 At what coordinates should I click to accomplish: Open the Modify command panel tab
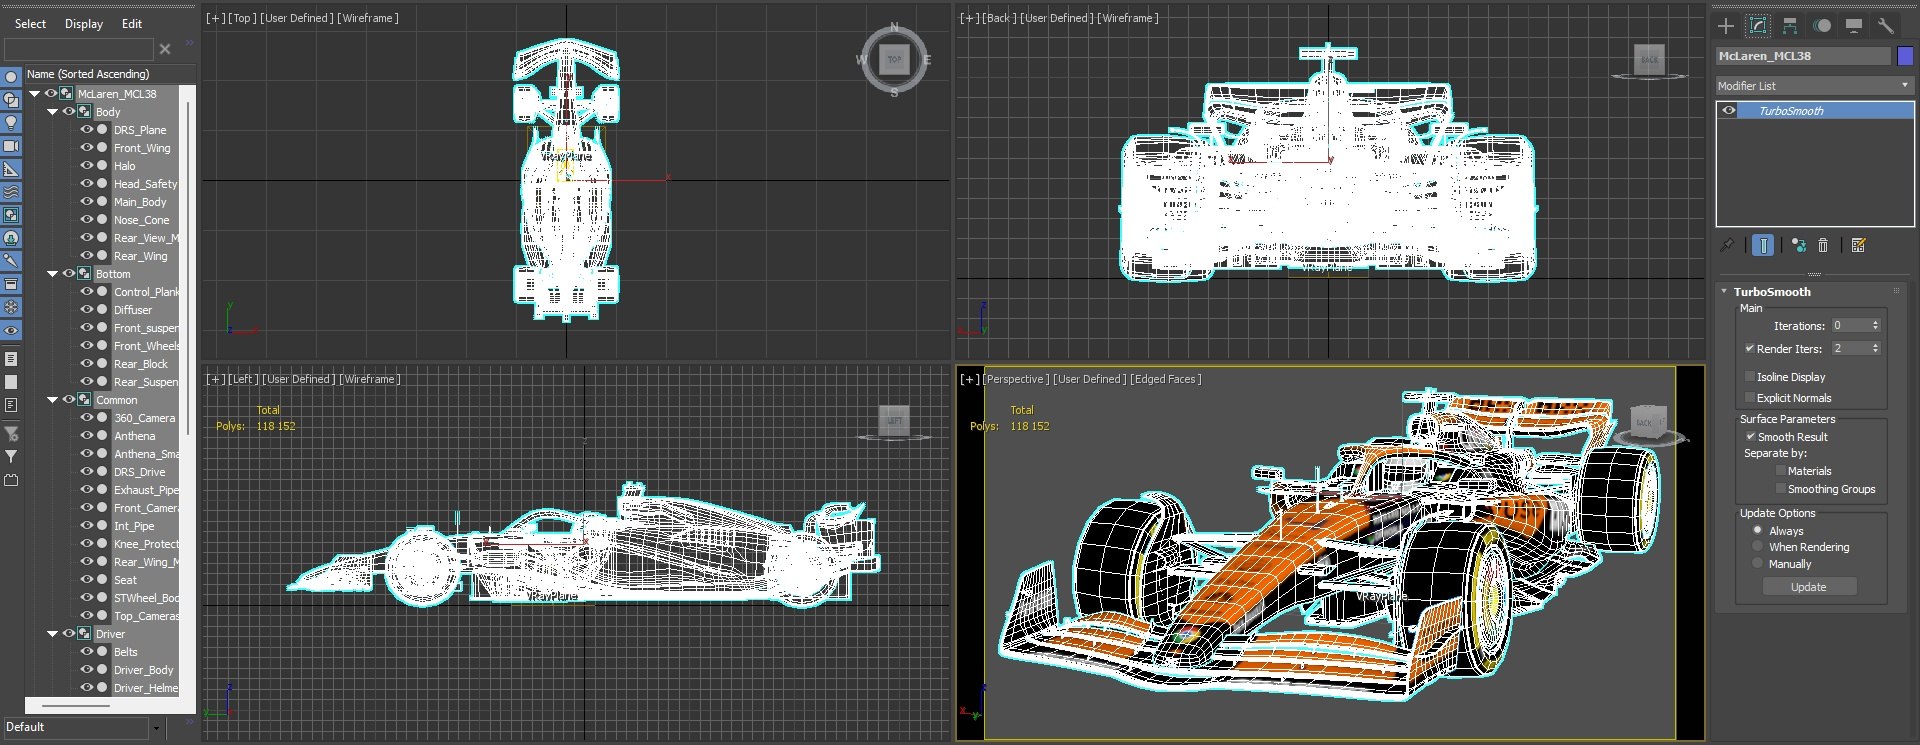click(1757, 26)
